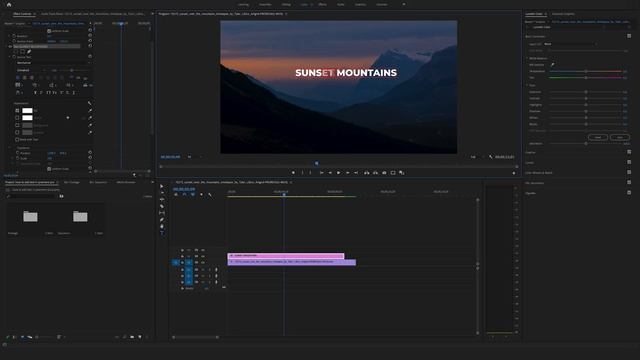Toggle Snap in the timeline
This screenshot has height=360, width=640.
(184, 195)
